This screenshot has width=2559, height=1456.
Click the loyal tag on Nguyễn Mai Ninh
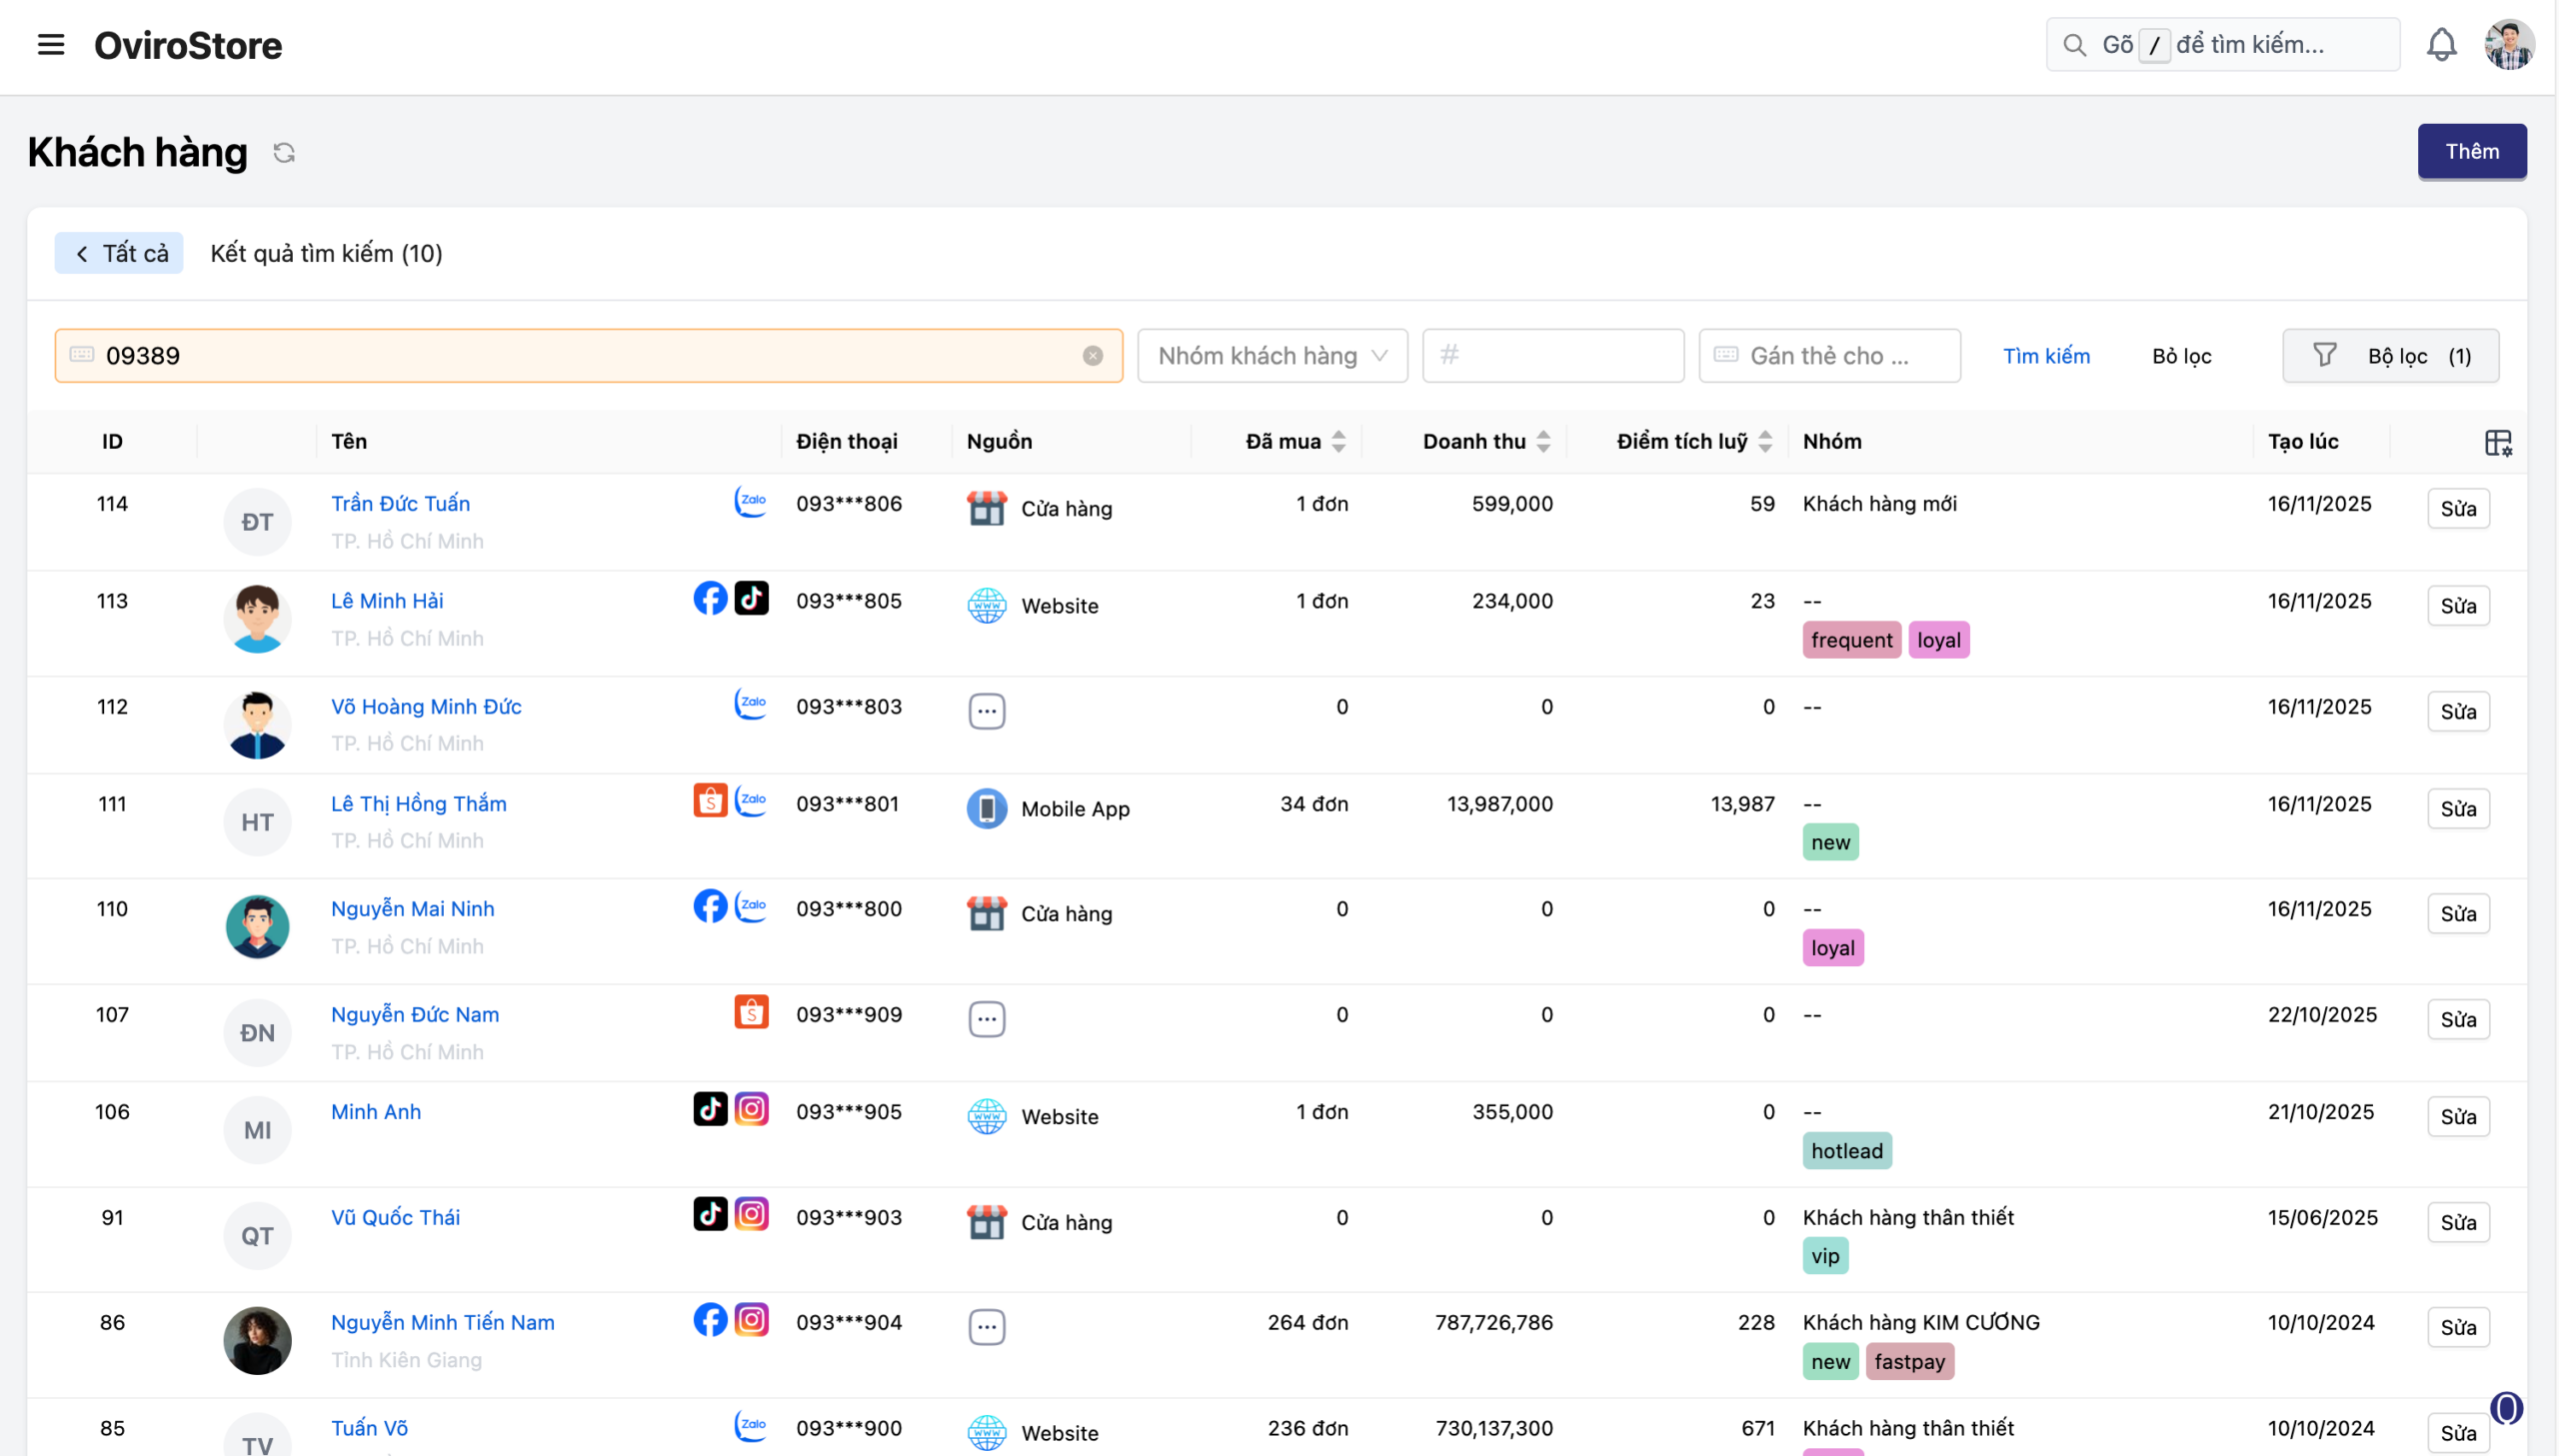[1832, 948]
